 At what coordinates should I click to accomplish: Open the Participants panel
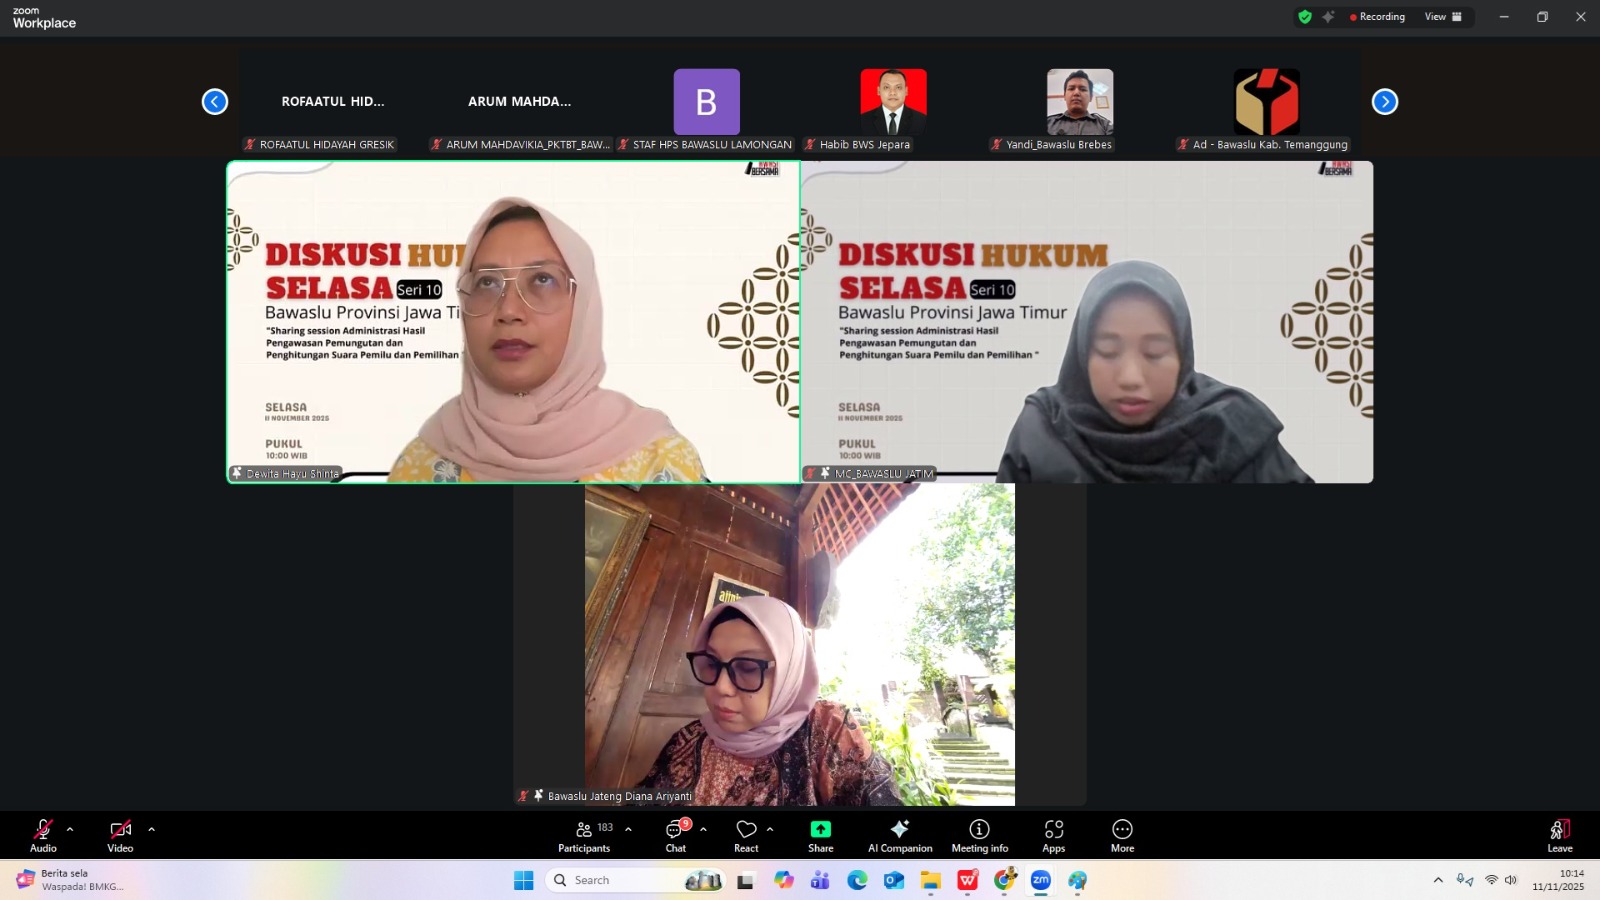point(584,835)
